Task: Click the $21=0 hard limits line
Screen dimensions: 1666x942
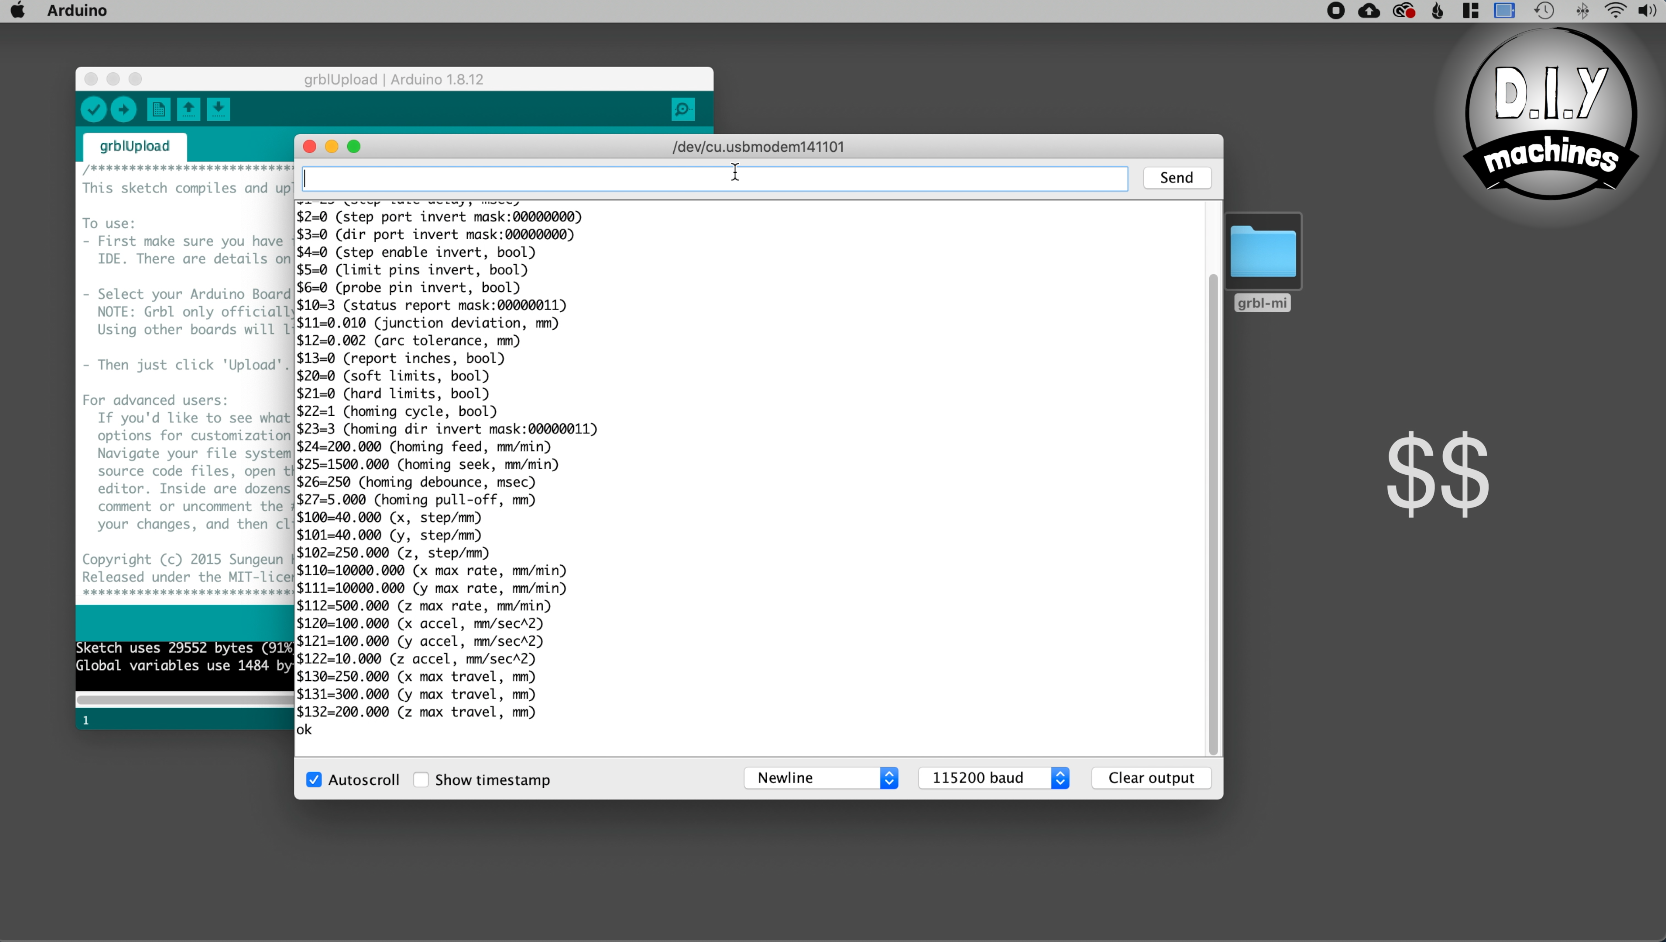Action: point(393,394)
